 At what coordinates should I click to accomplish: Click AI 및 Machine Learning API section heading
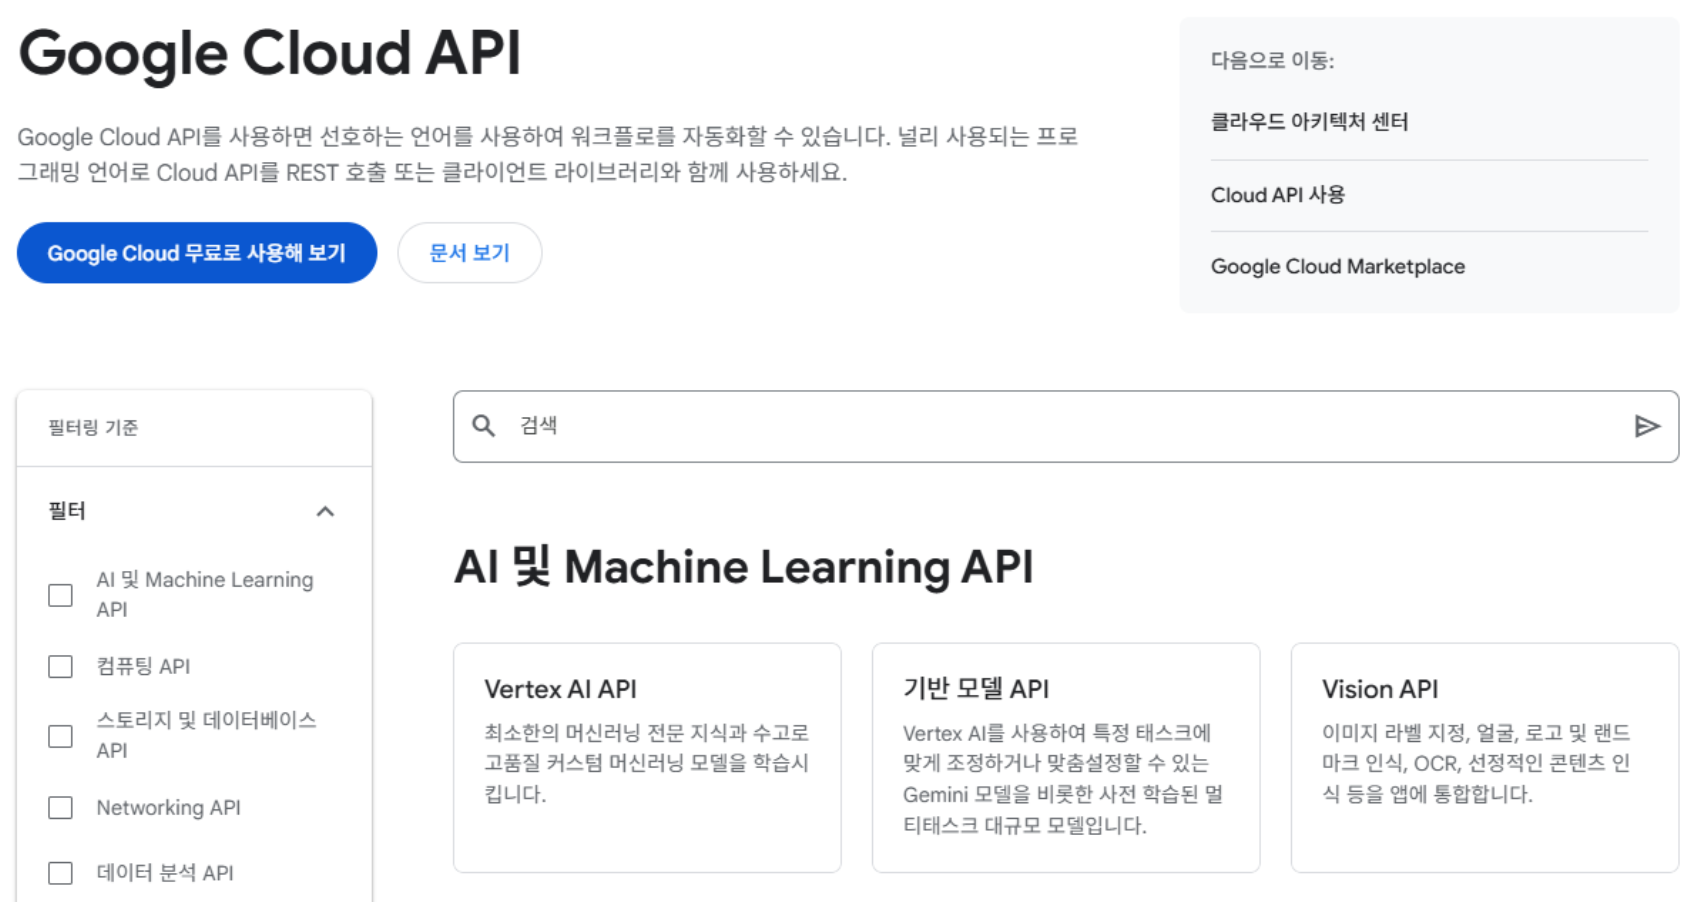pos(743,567)
